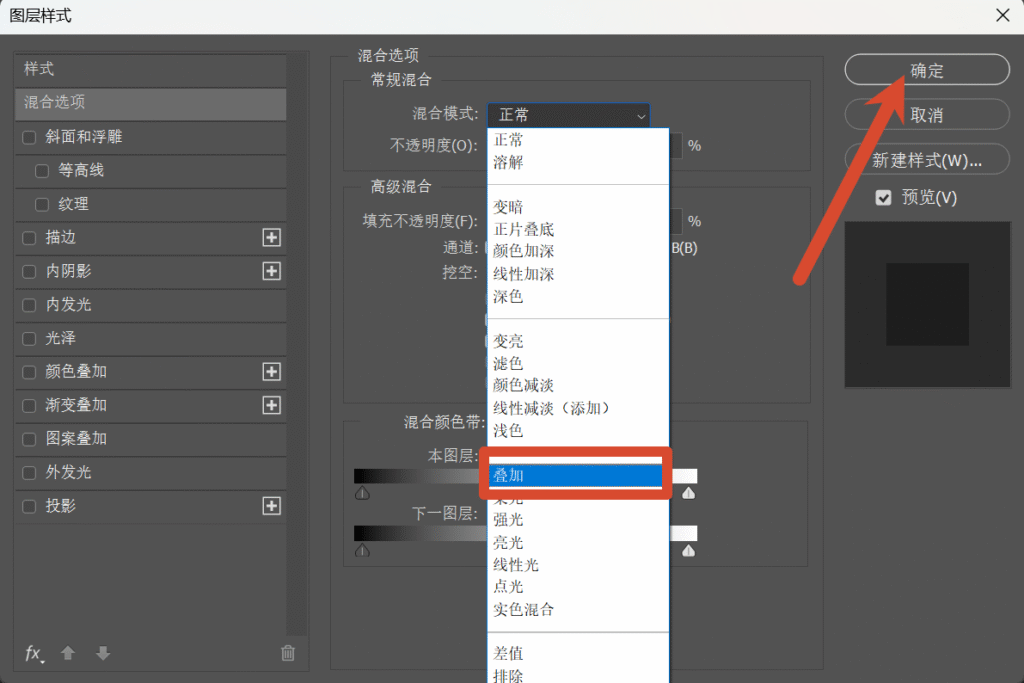Screen dimensions: 1024x683
Task: Click 本图层 white point slider handle
Action: (688, 494)
